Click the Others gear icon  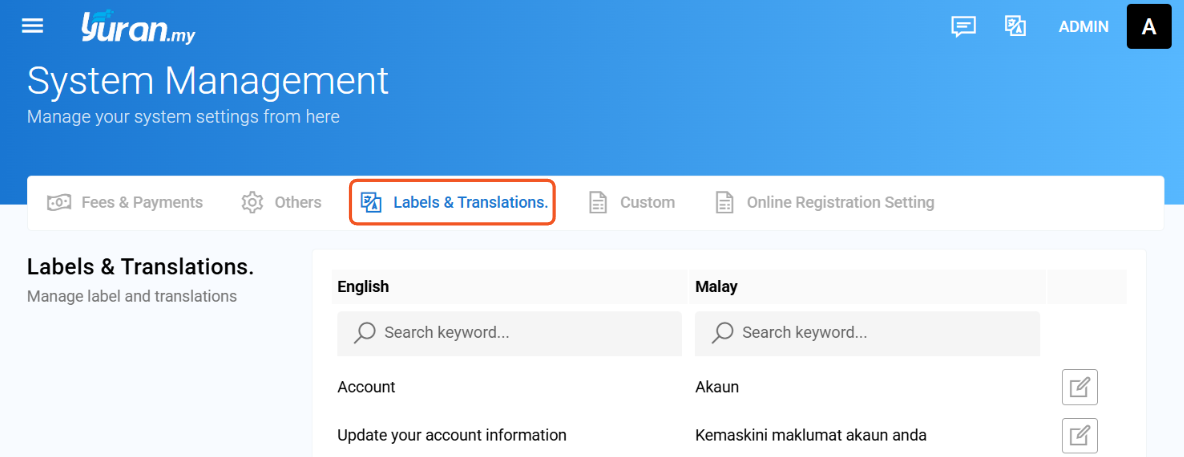[252, 202]
